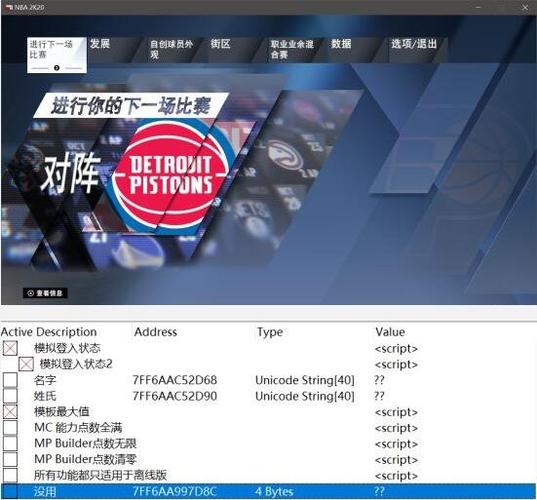Click <script> value of 模拟登入状态 row
Viewport: 537px width, 500px height.
click(x=396, y=349)
